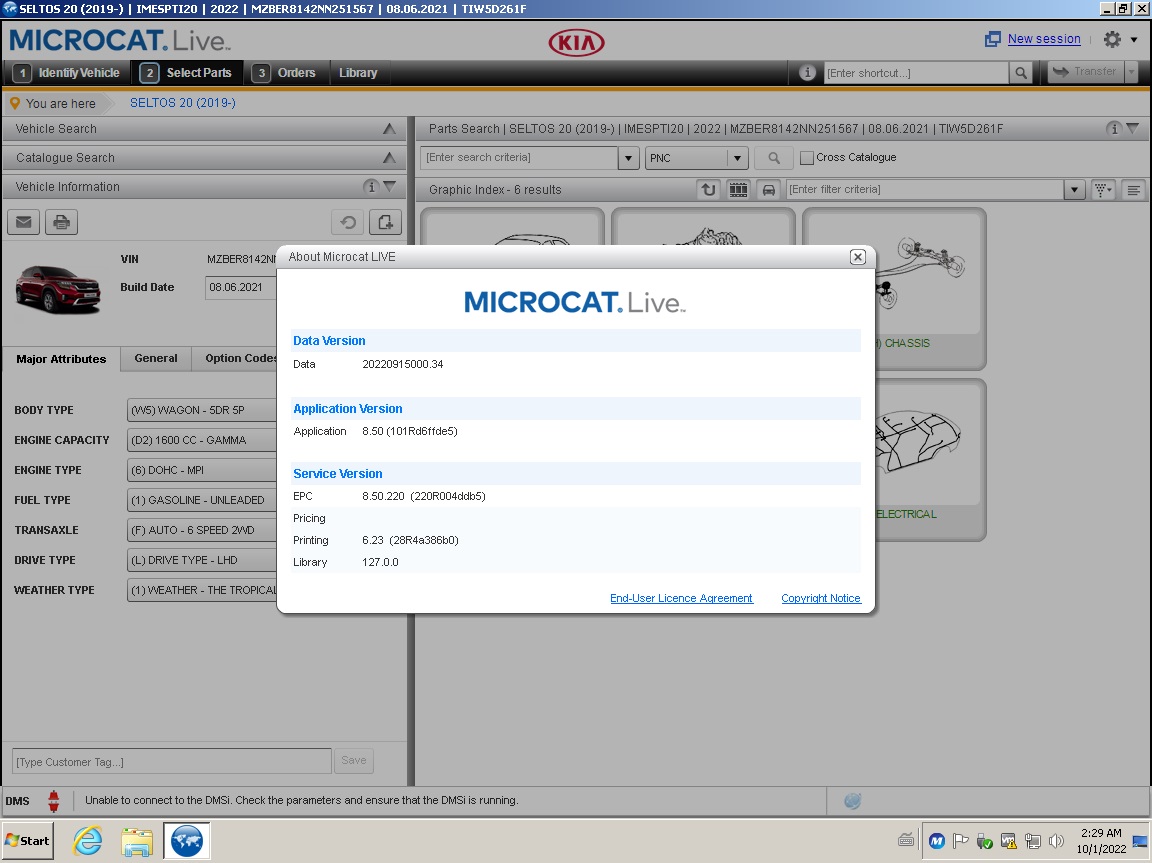Click the Vehicle Information info icon
This screenshot has width=1152, height=863.
coord(371,187)
